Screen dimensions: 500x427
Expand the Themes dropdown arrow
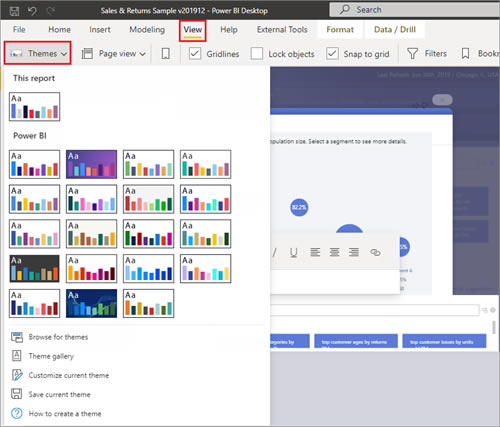(x=64, y=54)
